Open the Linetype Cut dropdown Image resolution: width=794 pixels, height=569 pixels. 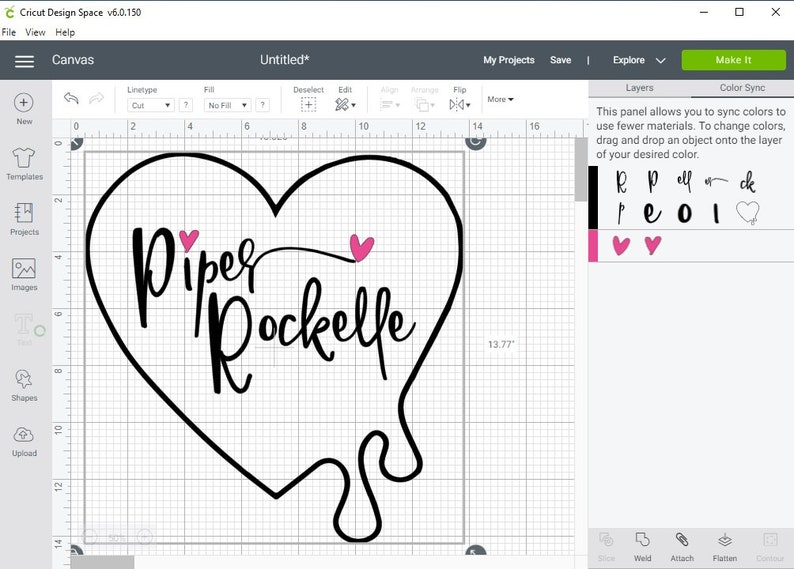click(151, 105)
